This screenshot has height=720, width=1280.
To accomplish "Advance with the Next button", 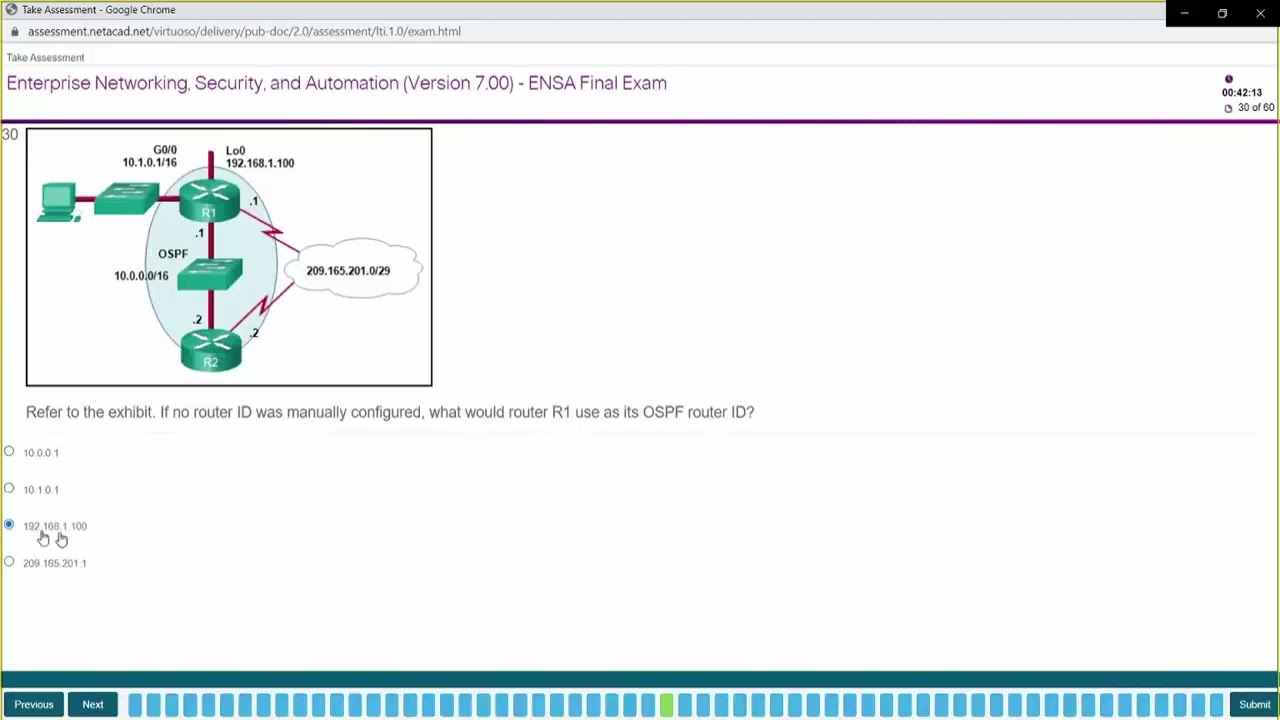I will click(92, 704).
